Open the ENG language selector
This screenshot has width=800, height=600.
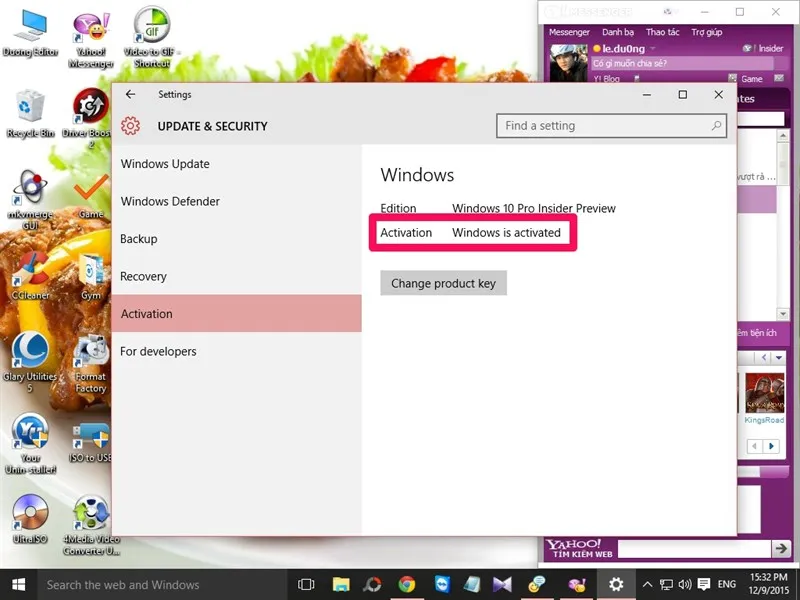727,584
